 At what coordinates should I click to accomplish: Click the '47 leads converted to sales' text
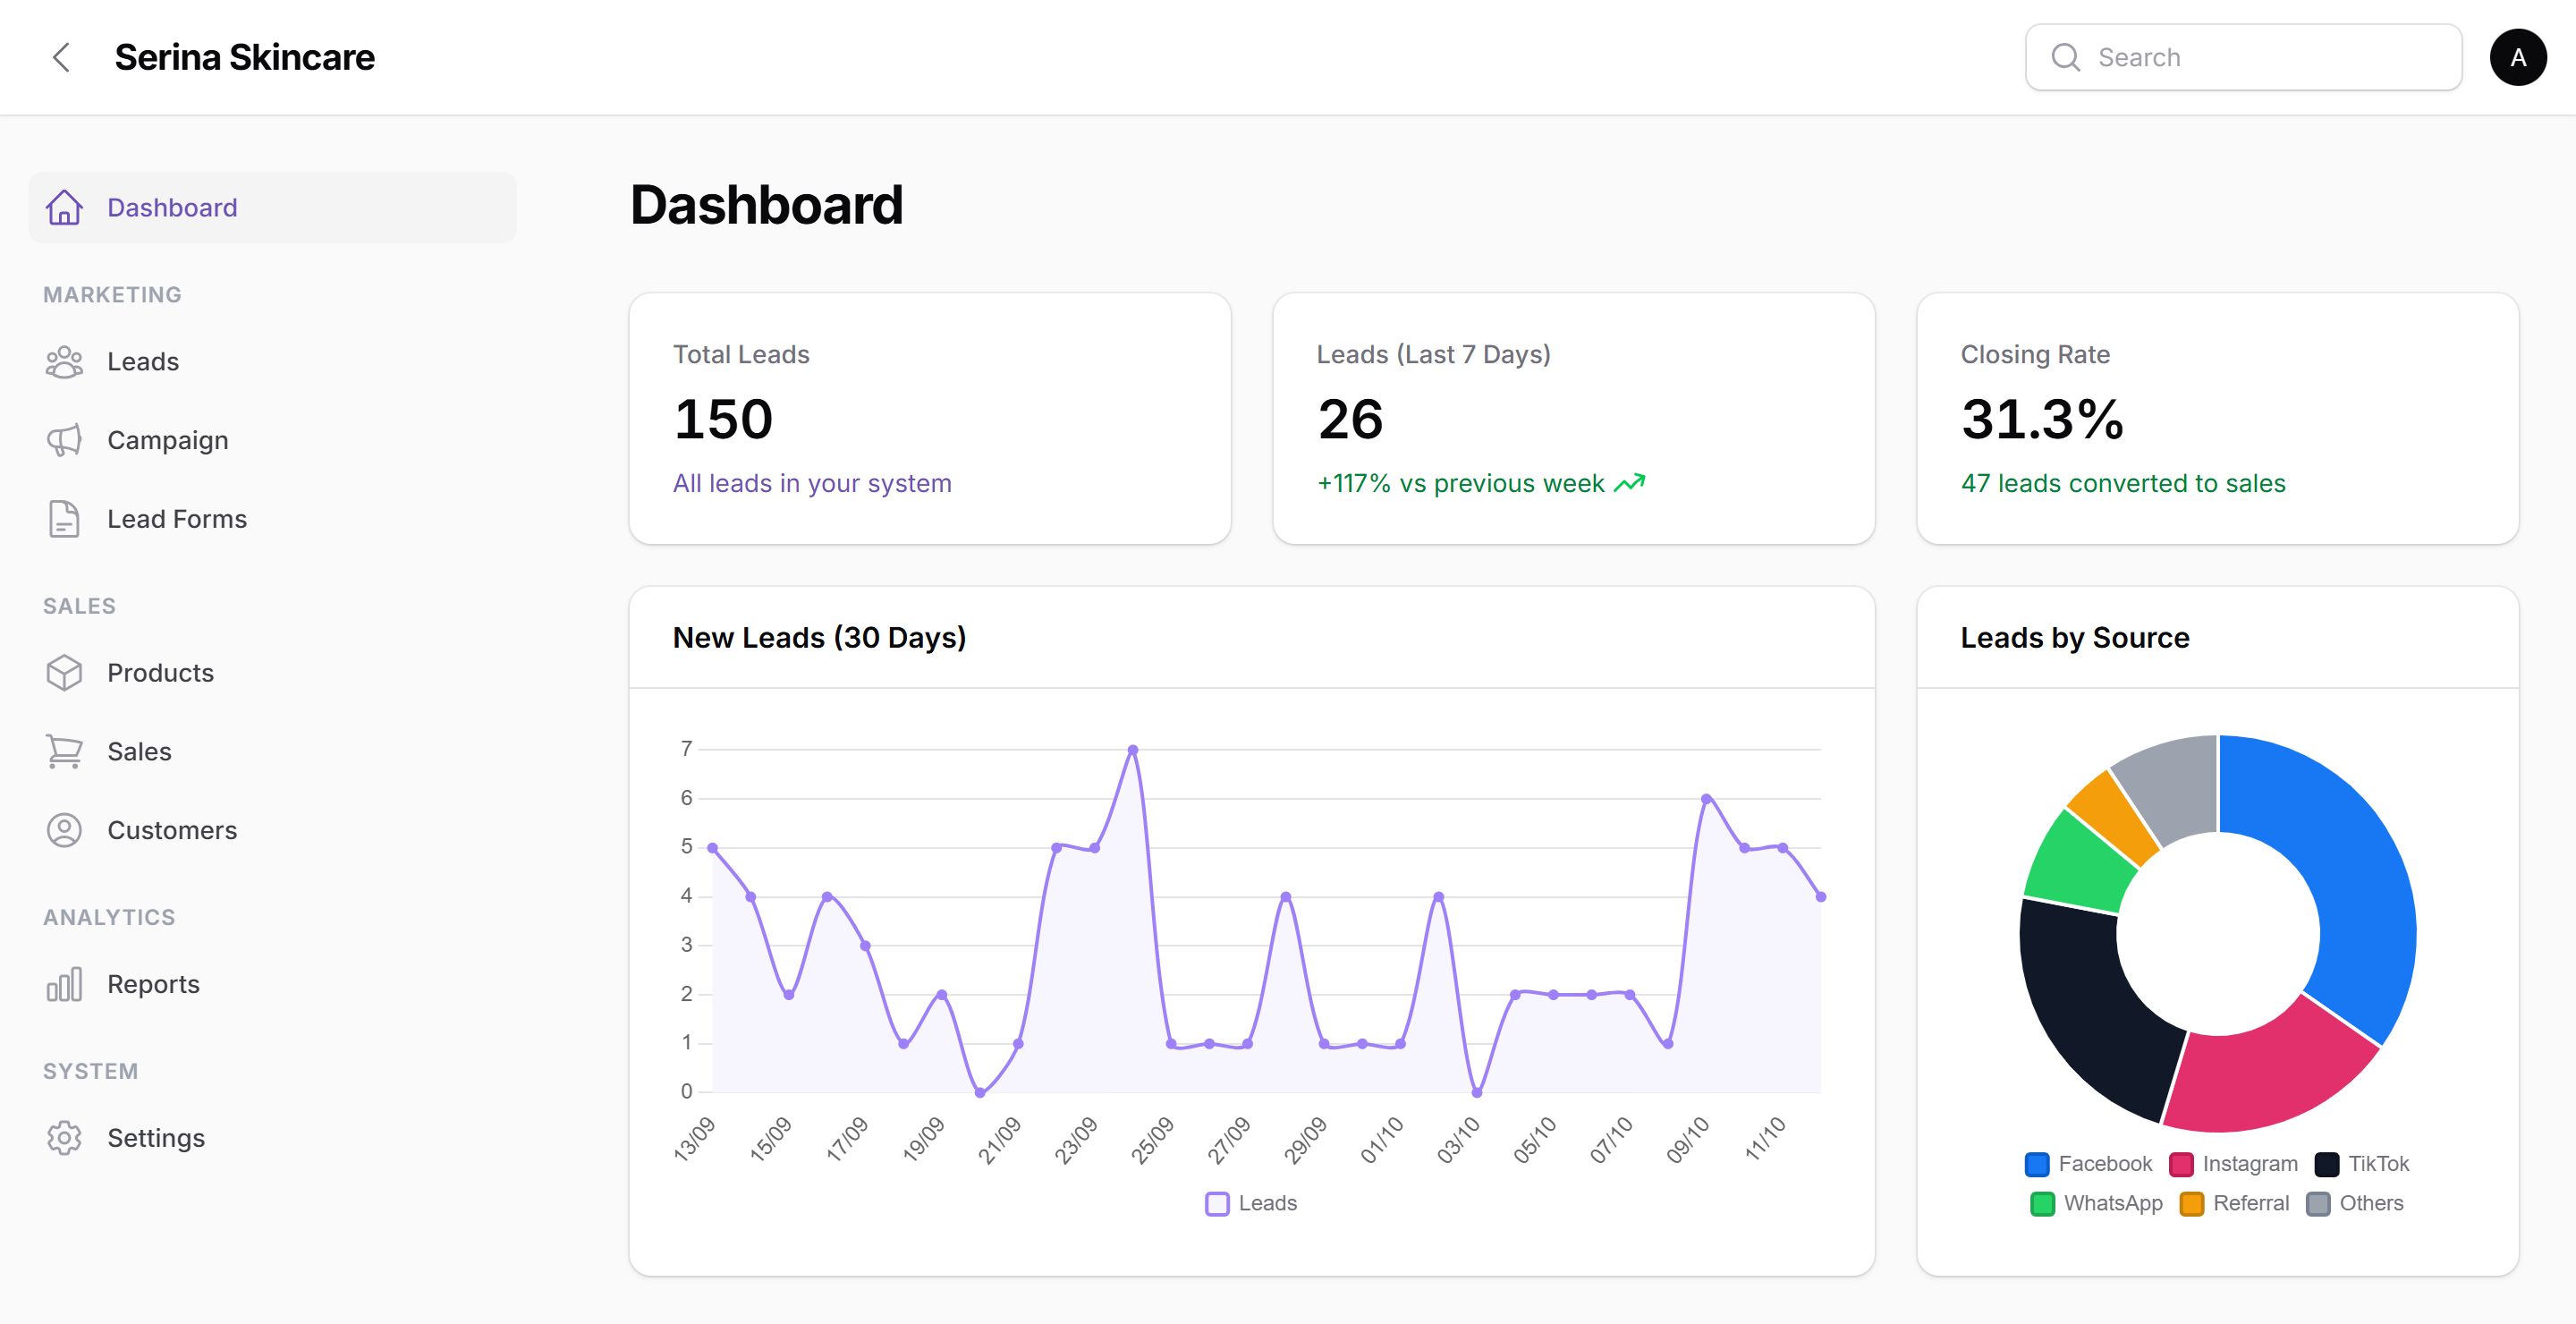[2123, 483]
